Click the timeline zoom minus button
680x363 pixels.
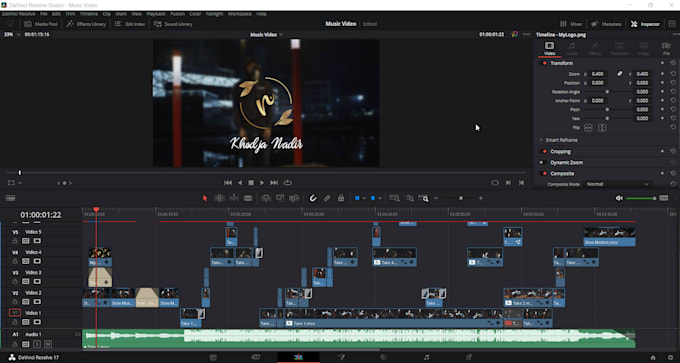436,198
